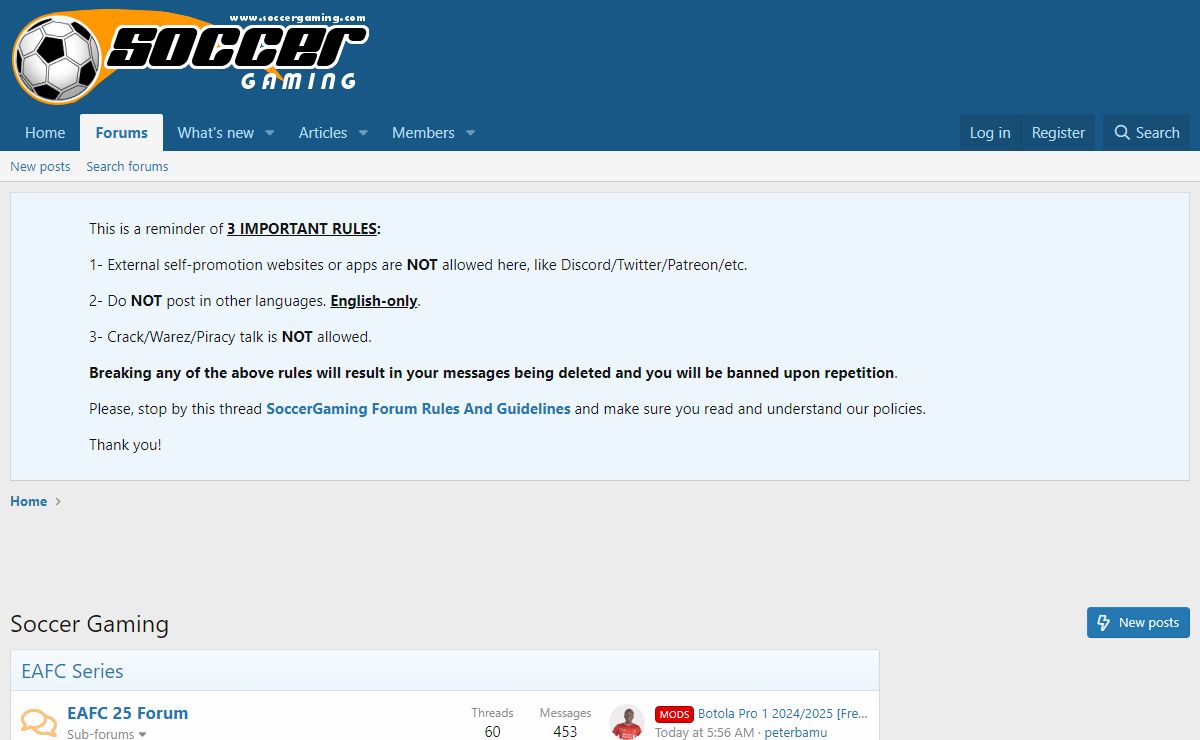Image resolution: width=1200 pixels, height=740 pixels.
Task: View peterbamu's profile
Action: point(795,732)
